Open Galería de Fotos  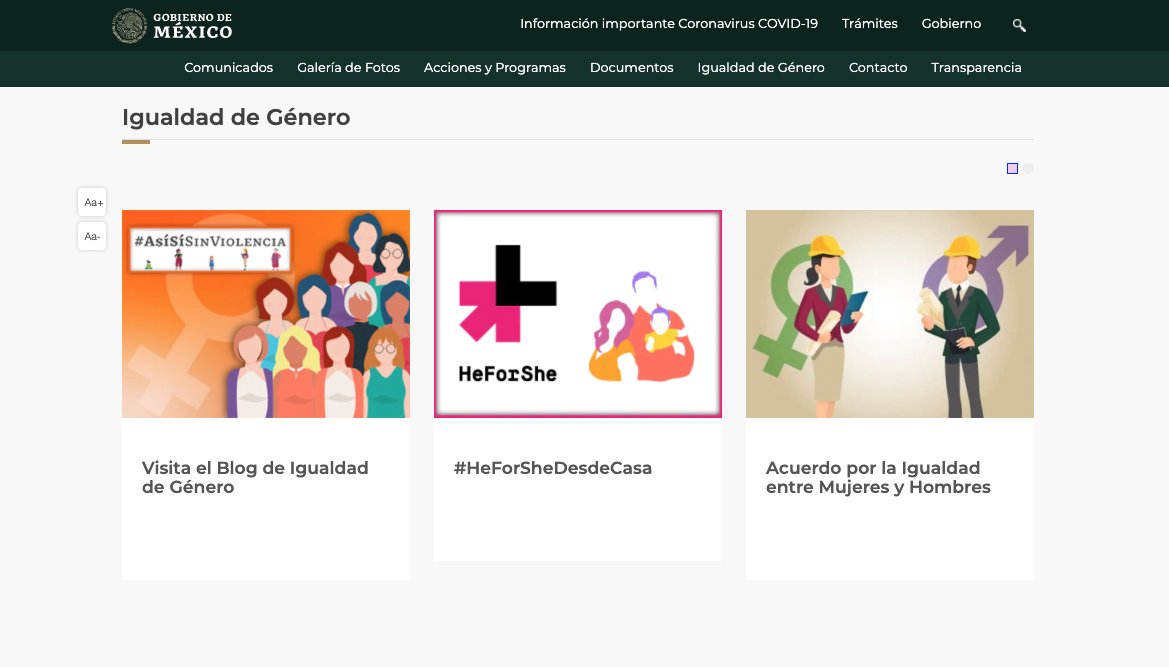click(348, 68)
